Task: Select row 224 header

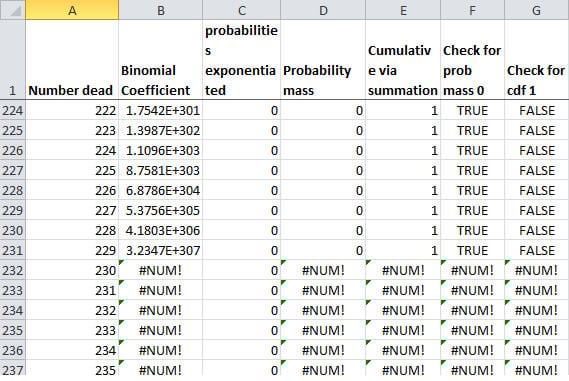Action: coord(13,110)
